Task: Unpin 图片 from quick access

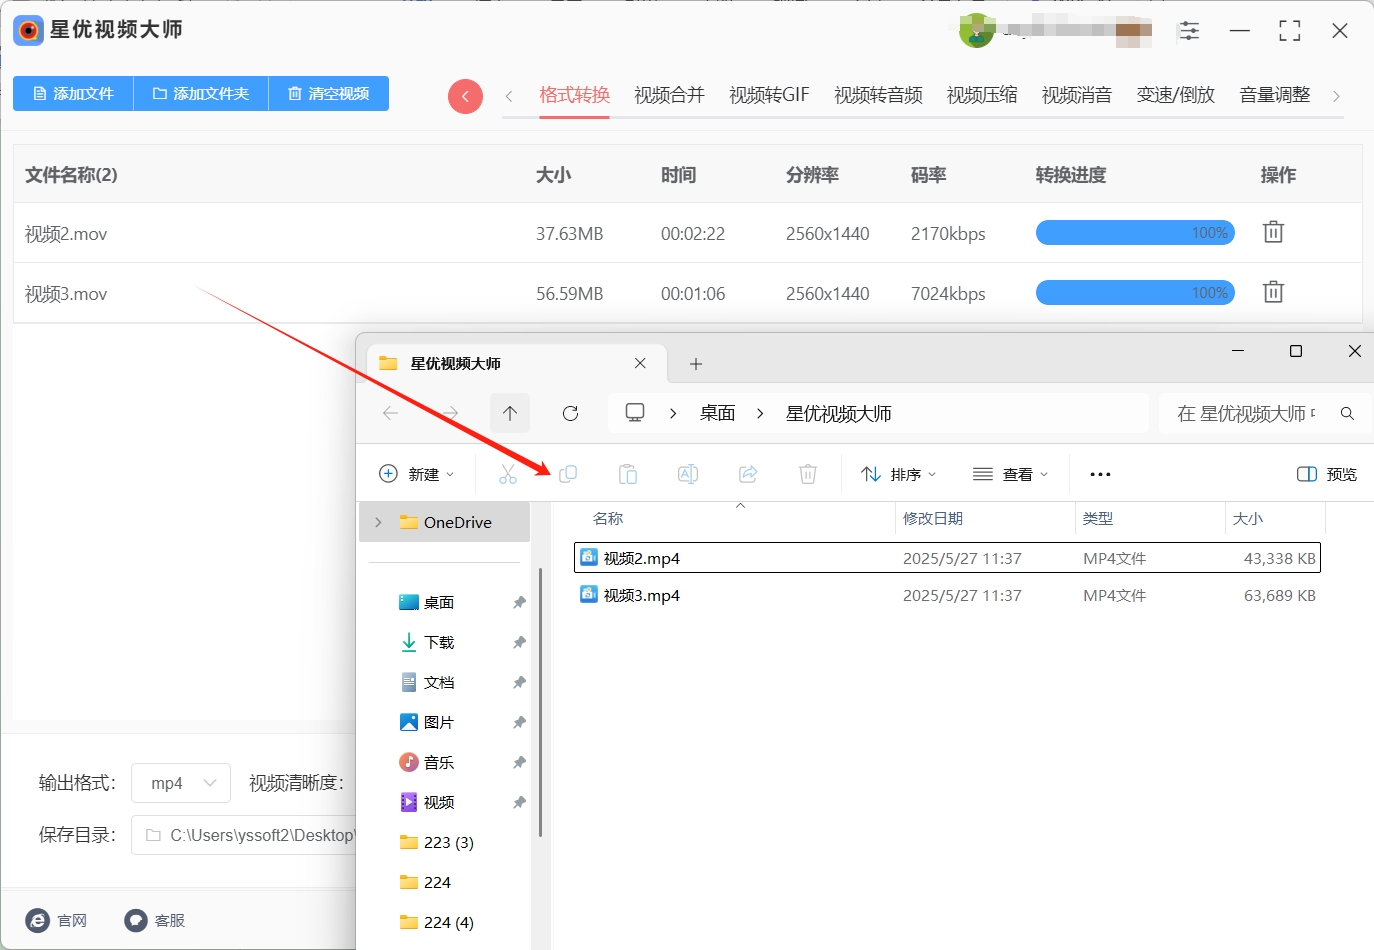Action: (x=519, y=722)
